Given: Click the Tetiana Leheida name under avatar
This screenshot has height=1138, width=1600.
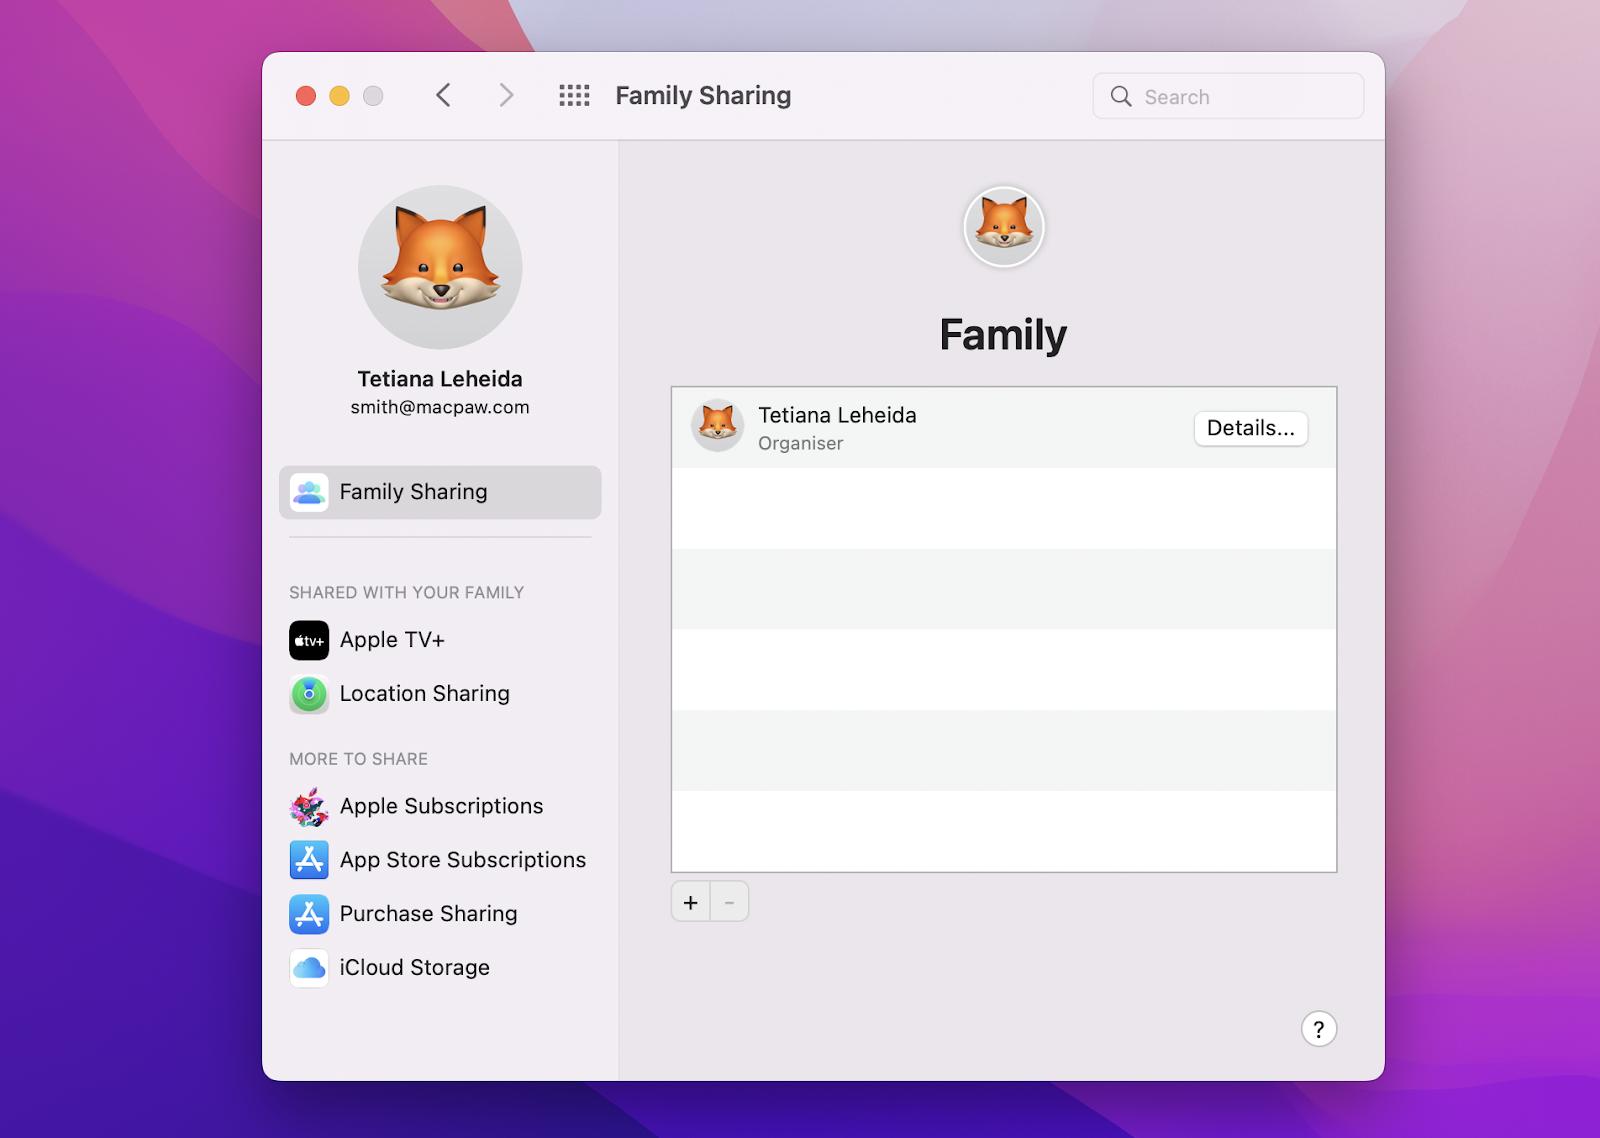Looking at the screenshot, I should pyautogui.click(x=440, y=379).
